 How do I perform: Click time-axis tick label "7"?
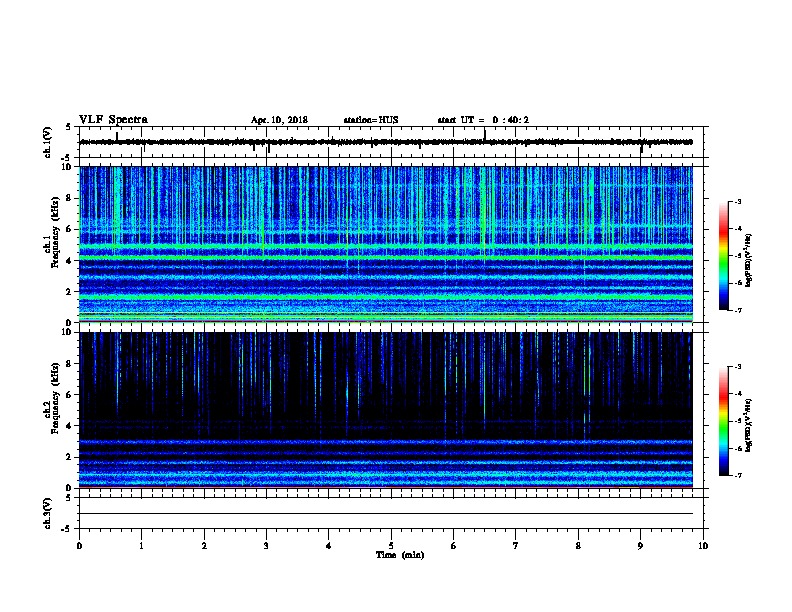click(x=516, y=546)
